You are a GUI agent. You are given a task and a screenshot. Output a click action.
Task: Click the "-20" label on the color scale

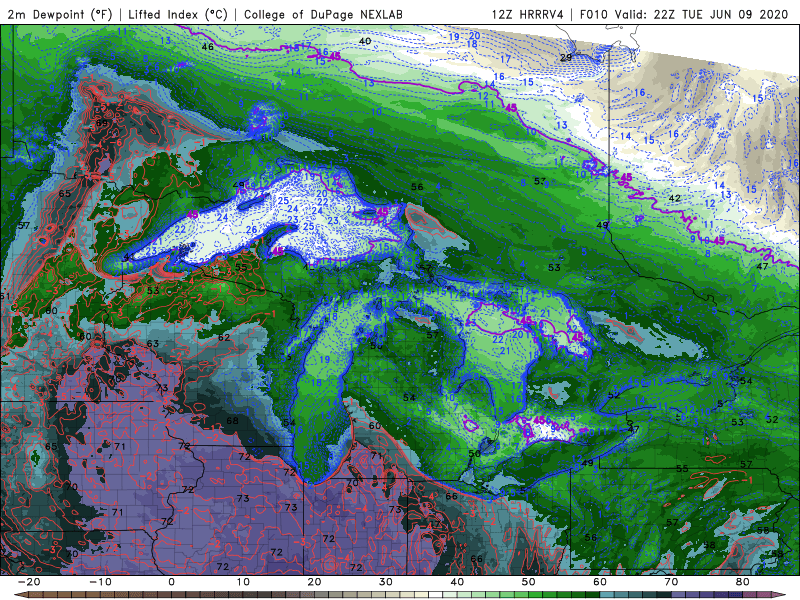(29, 582)
